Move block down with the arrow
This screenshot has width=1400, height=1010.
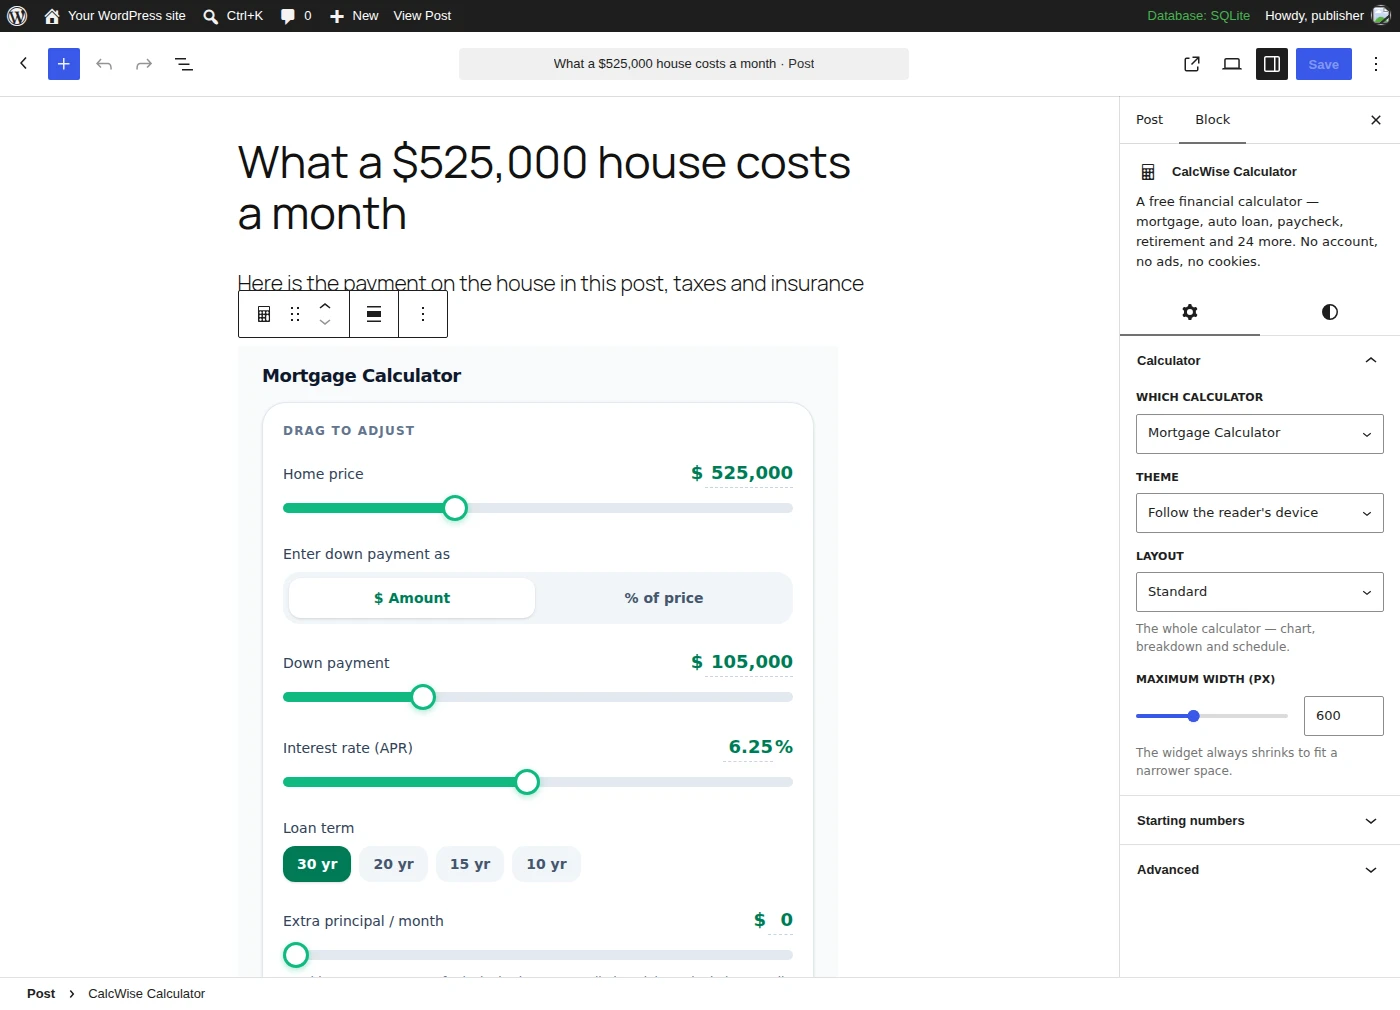coord(325,322)
